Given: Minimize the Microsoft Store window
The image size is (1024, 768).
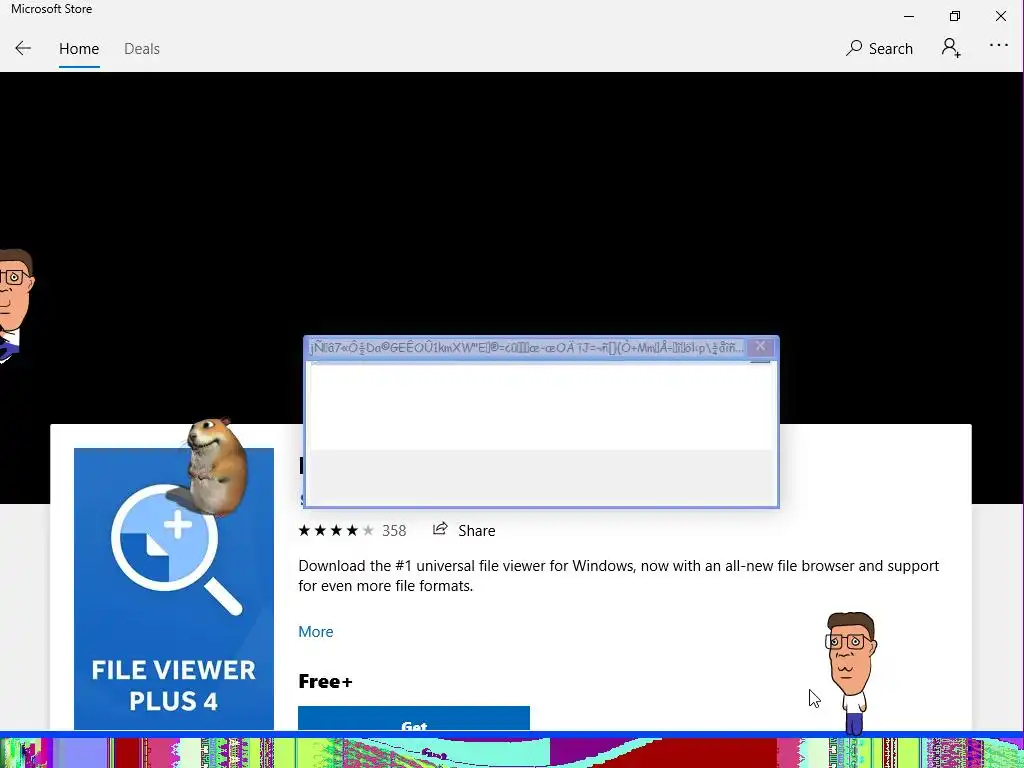Looking at the screenshot, I should pyautogui.click(x=908, y=16).
